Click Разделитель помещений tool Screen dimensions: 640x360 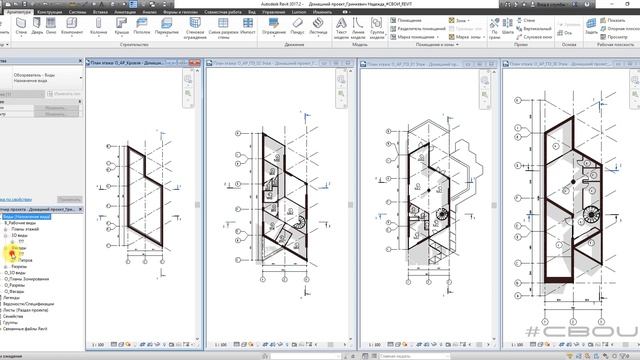click(x=418, y=29)
